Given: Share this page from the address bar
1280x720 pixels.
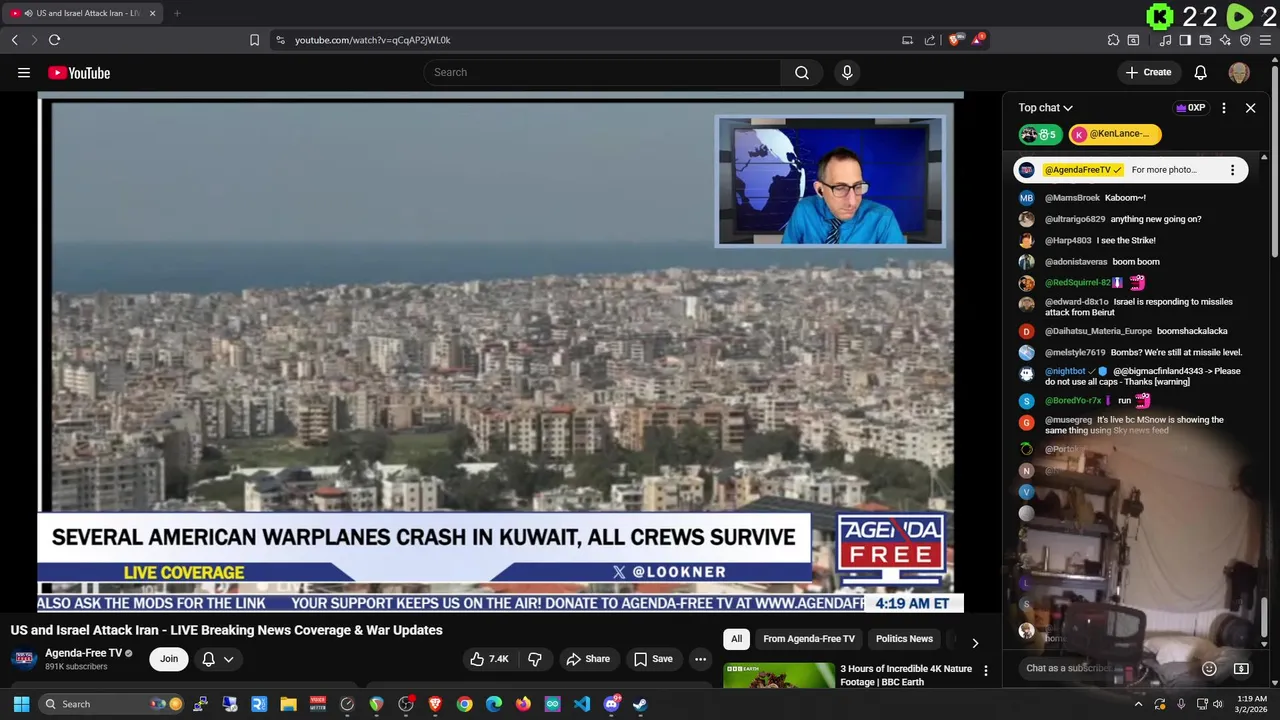Looking at the screenshot, I should click(930, 40).
